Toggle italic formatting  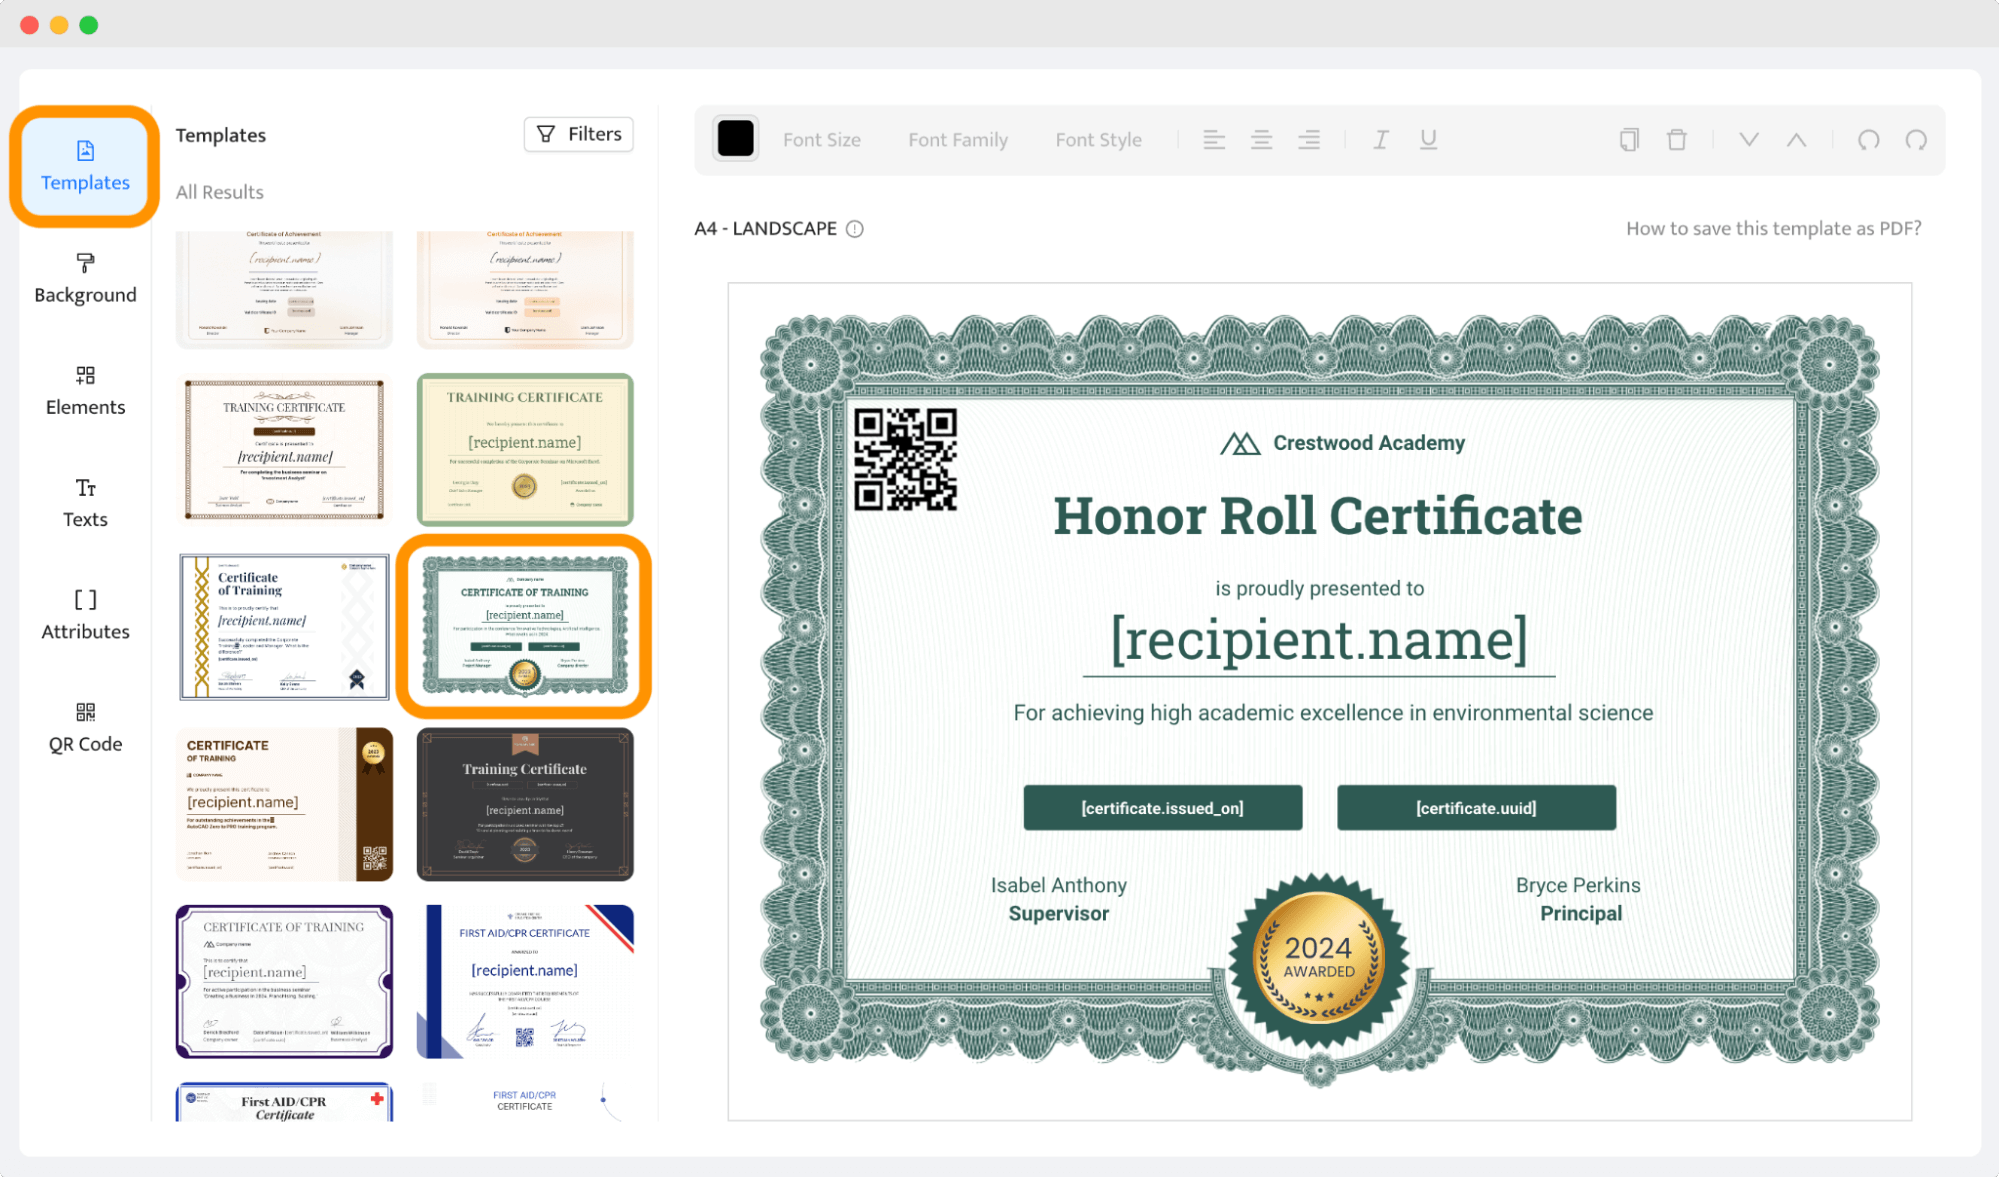1380,140
